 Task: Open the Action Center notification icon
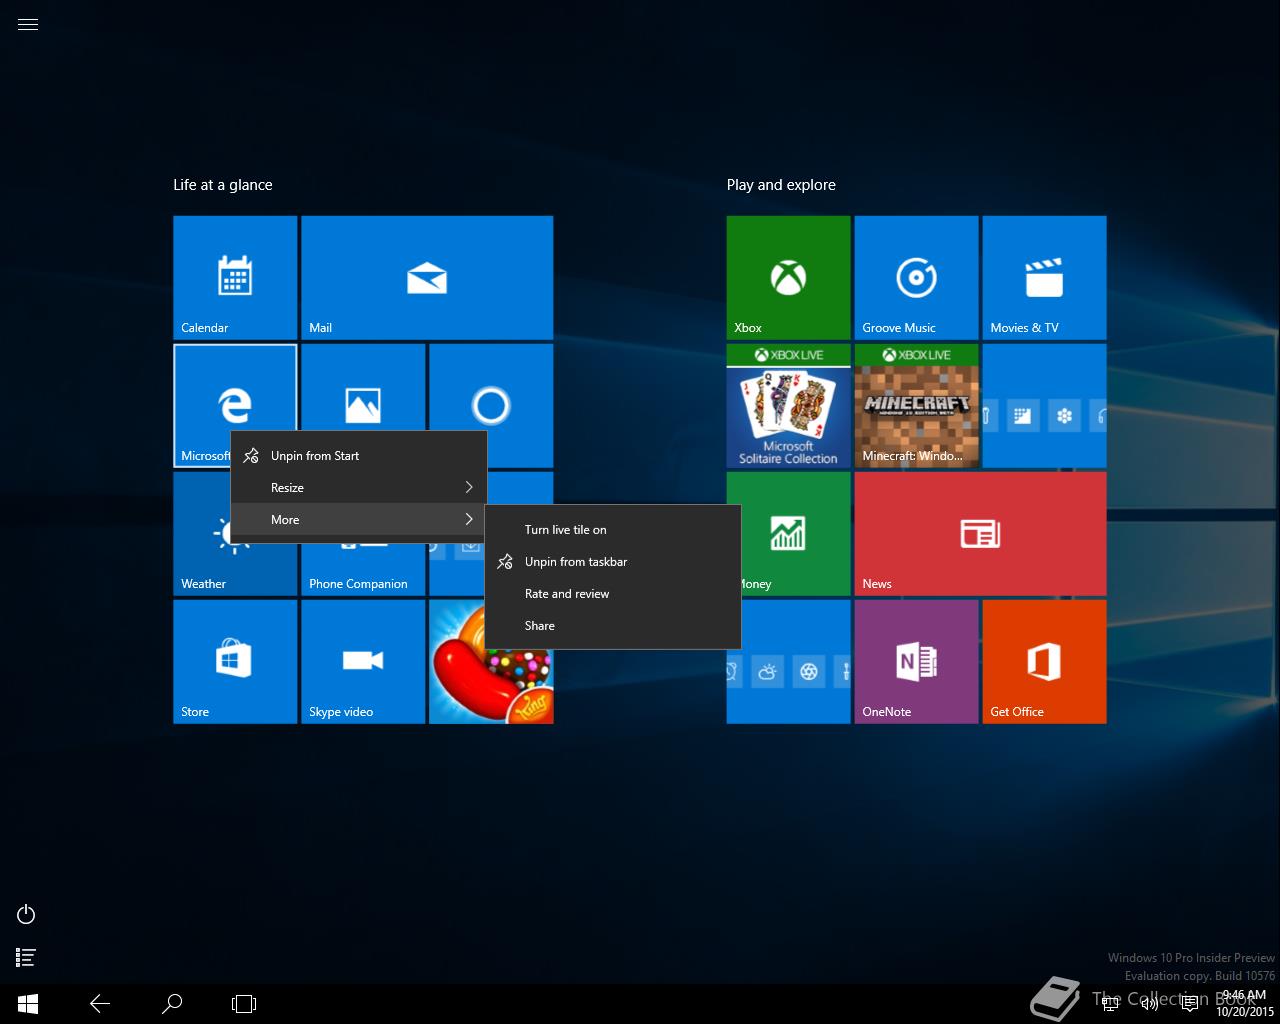pos(1190,1004)
